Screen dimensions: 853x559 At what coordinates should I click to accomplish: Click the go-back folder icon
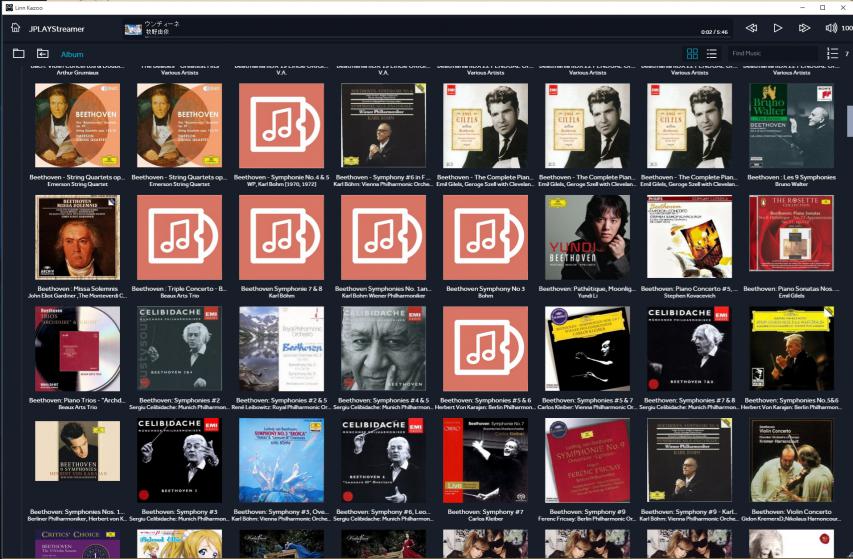(43, 54)
